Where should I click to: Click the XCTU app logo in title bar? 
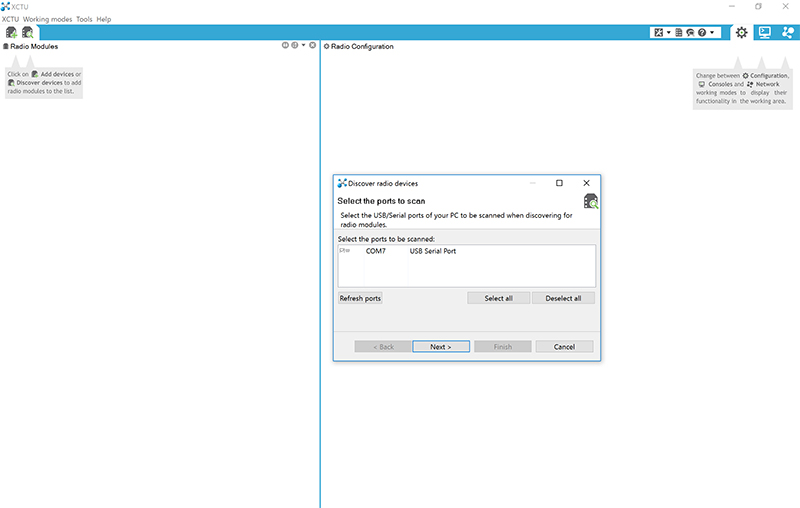point(5,6)
